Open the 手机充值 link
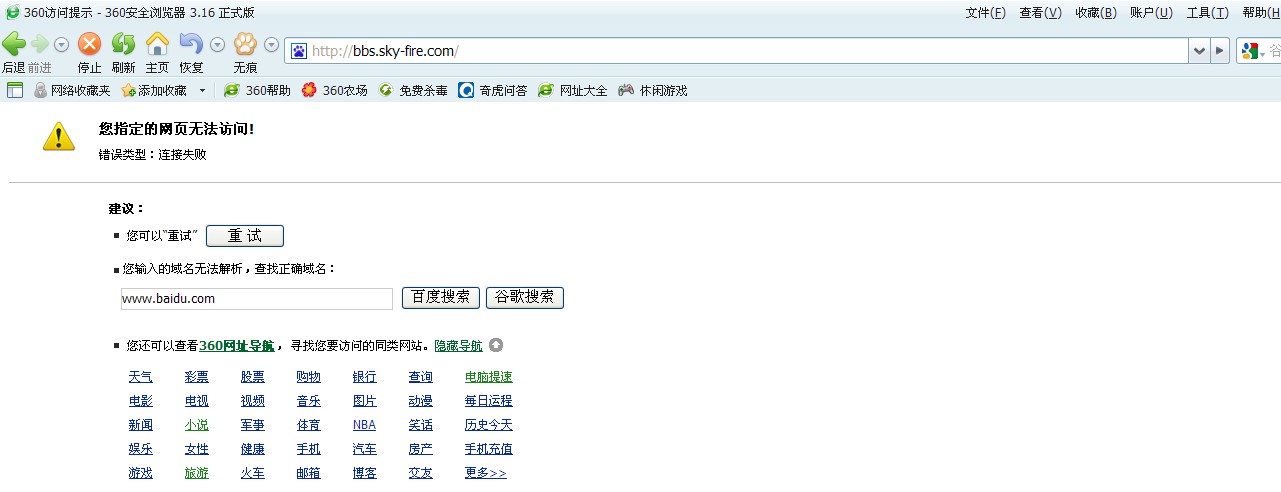 tap(489, 449)
